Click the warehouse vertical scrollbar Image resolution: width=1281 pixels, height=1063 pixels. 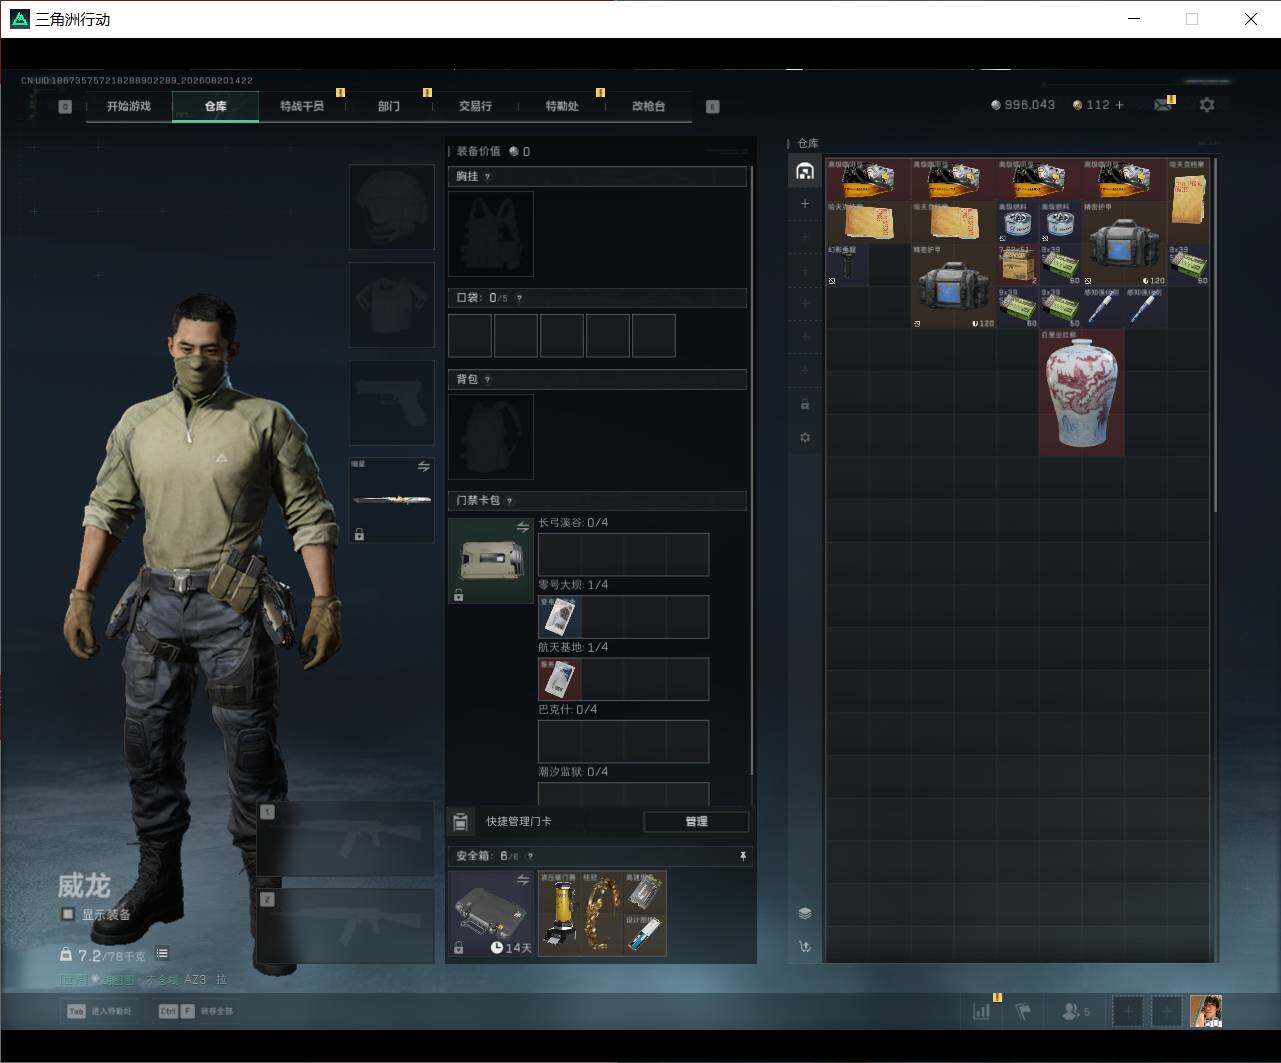(x=1216, y=335)
